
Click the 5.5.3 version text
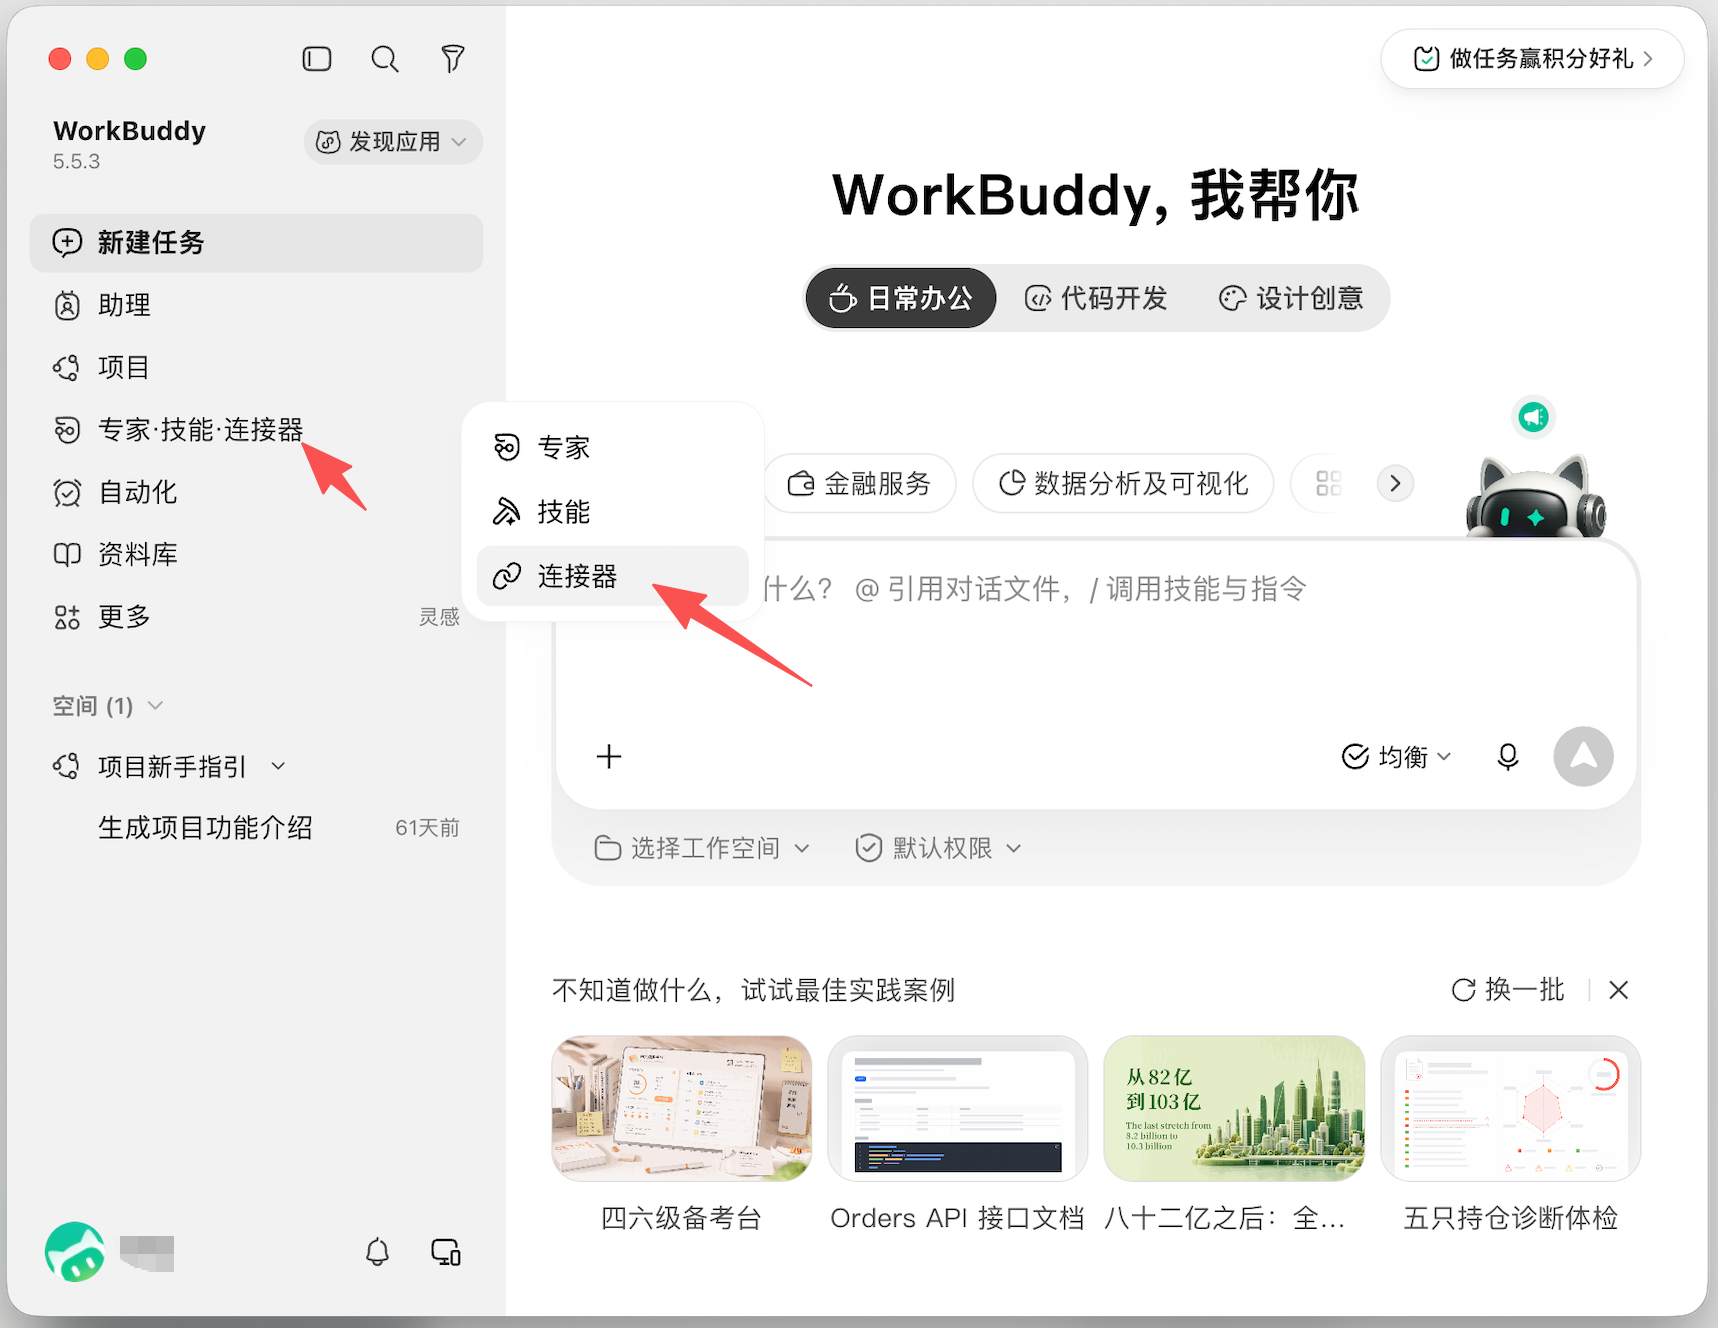tap(77, 162)
